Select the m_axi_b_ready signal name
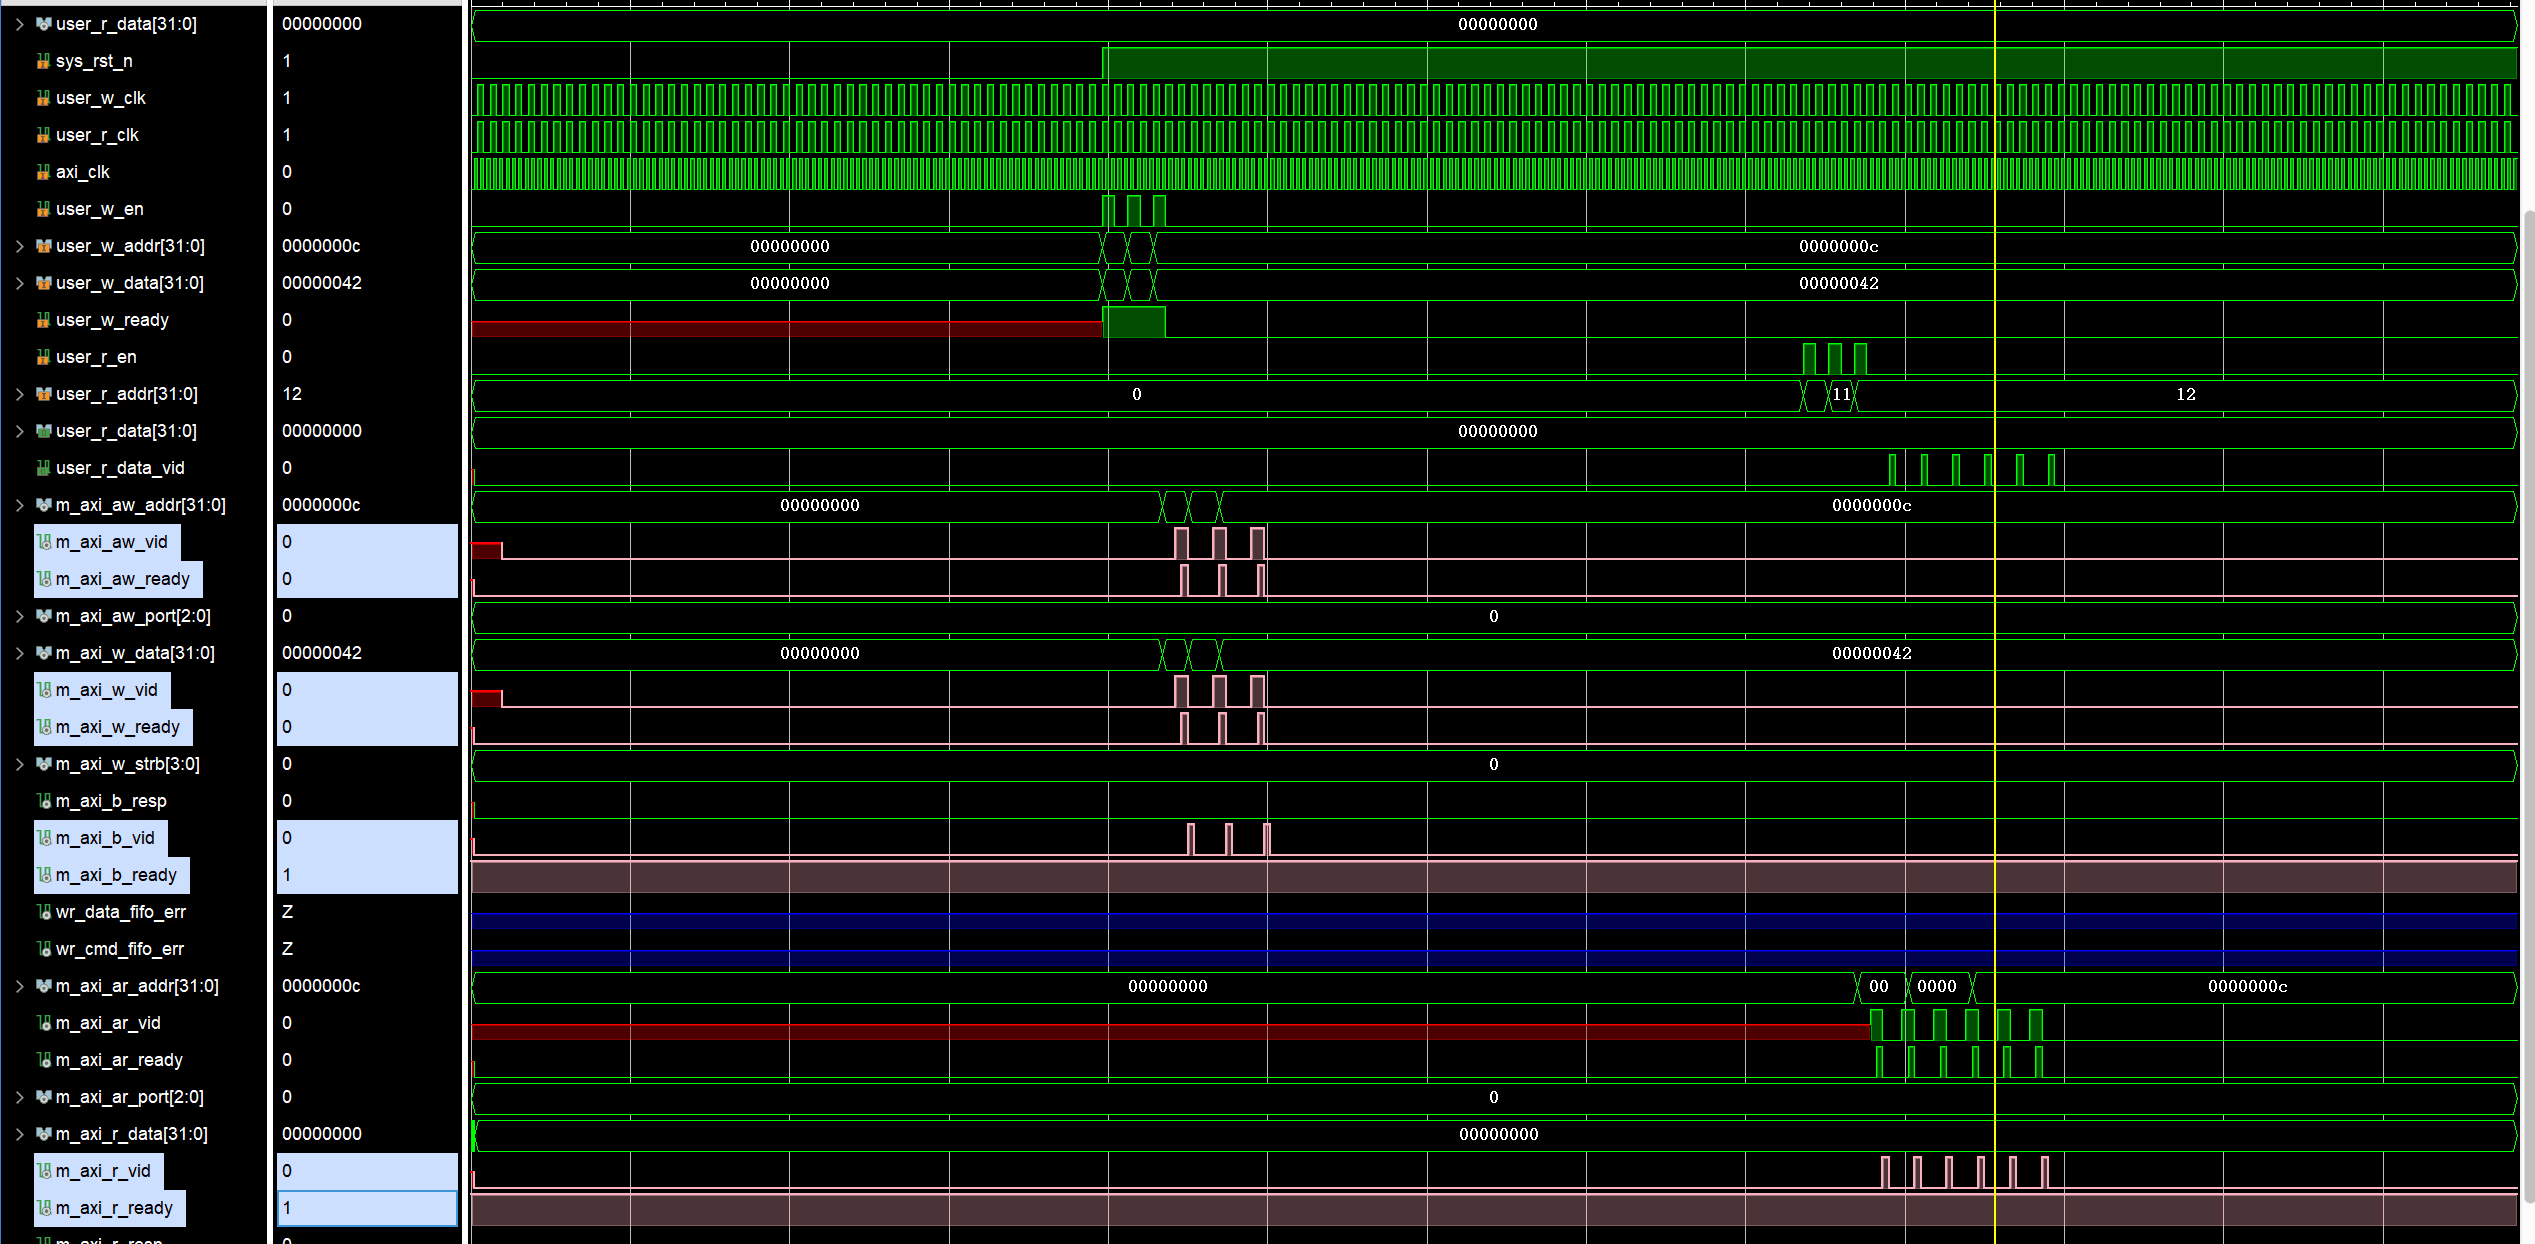 point(116,875)
